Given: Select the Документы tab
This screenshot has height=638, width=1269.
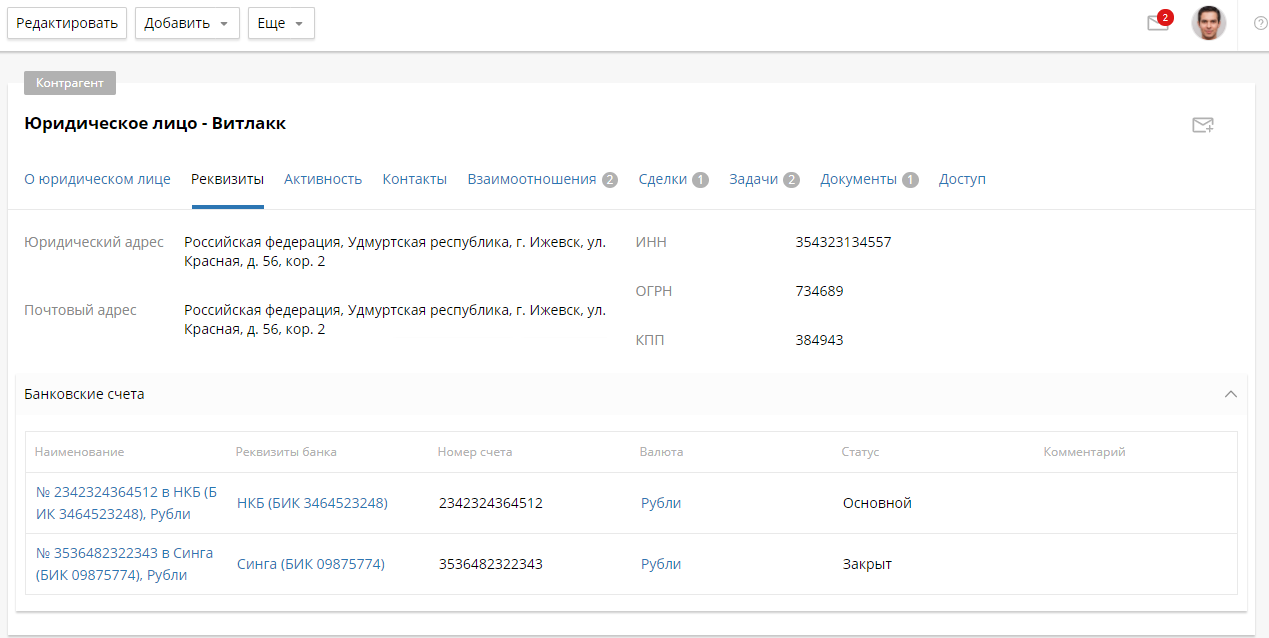Looking at the screenshot, I should point(858,179).
